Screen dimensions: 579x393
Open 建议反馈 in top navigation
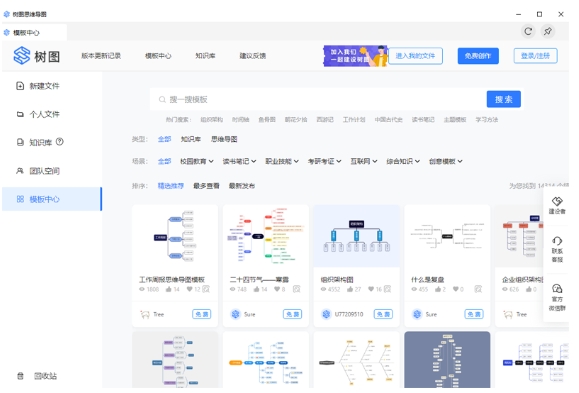pos(253,56)
